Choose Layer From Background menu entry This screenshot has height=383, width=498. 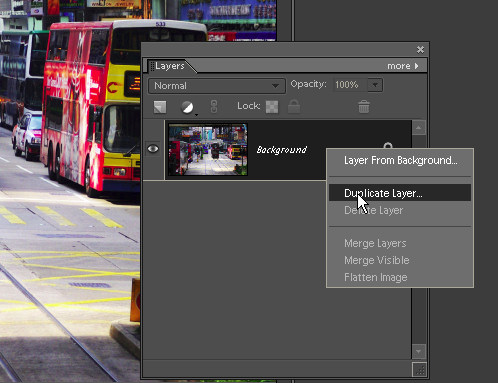point(400,160)
